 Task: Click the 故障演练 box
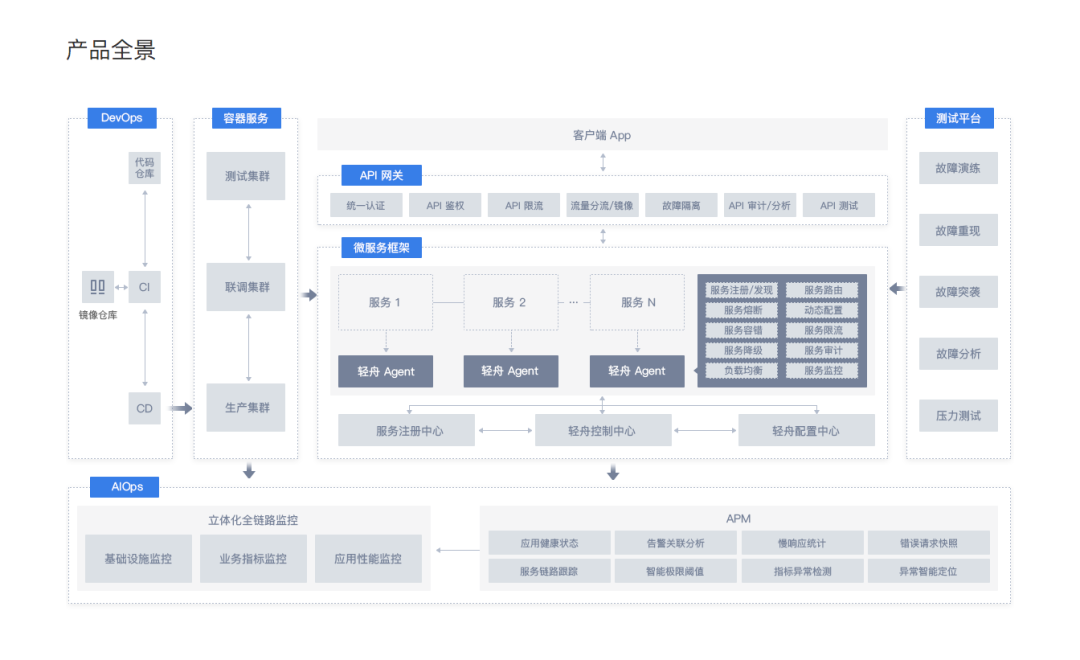(958, 167)
